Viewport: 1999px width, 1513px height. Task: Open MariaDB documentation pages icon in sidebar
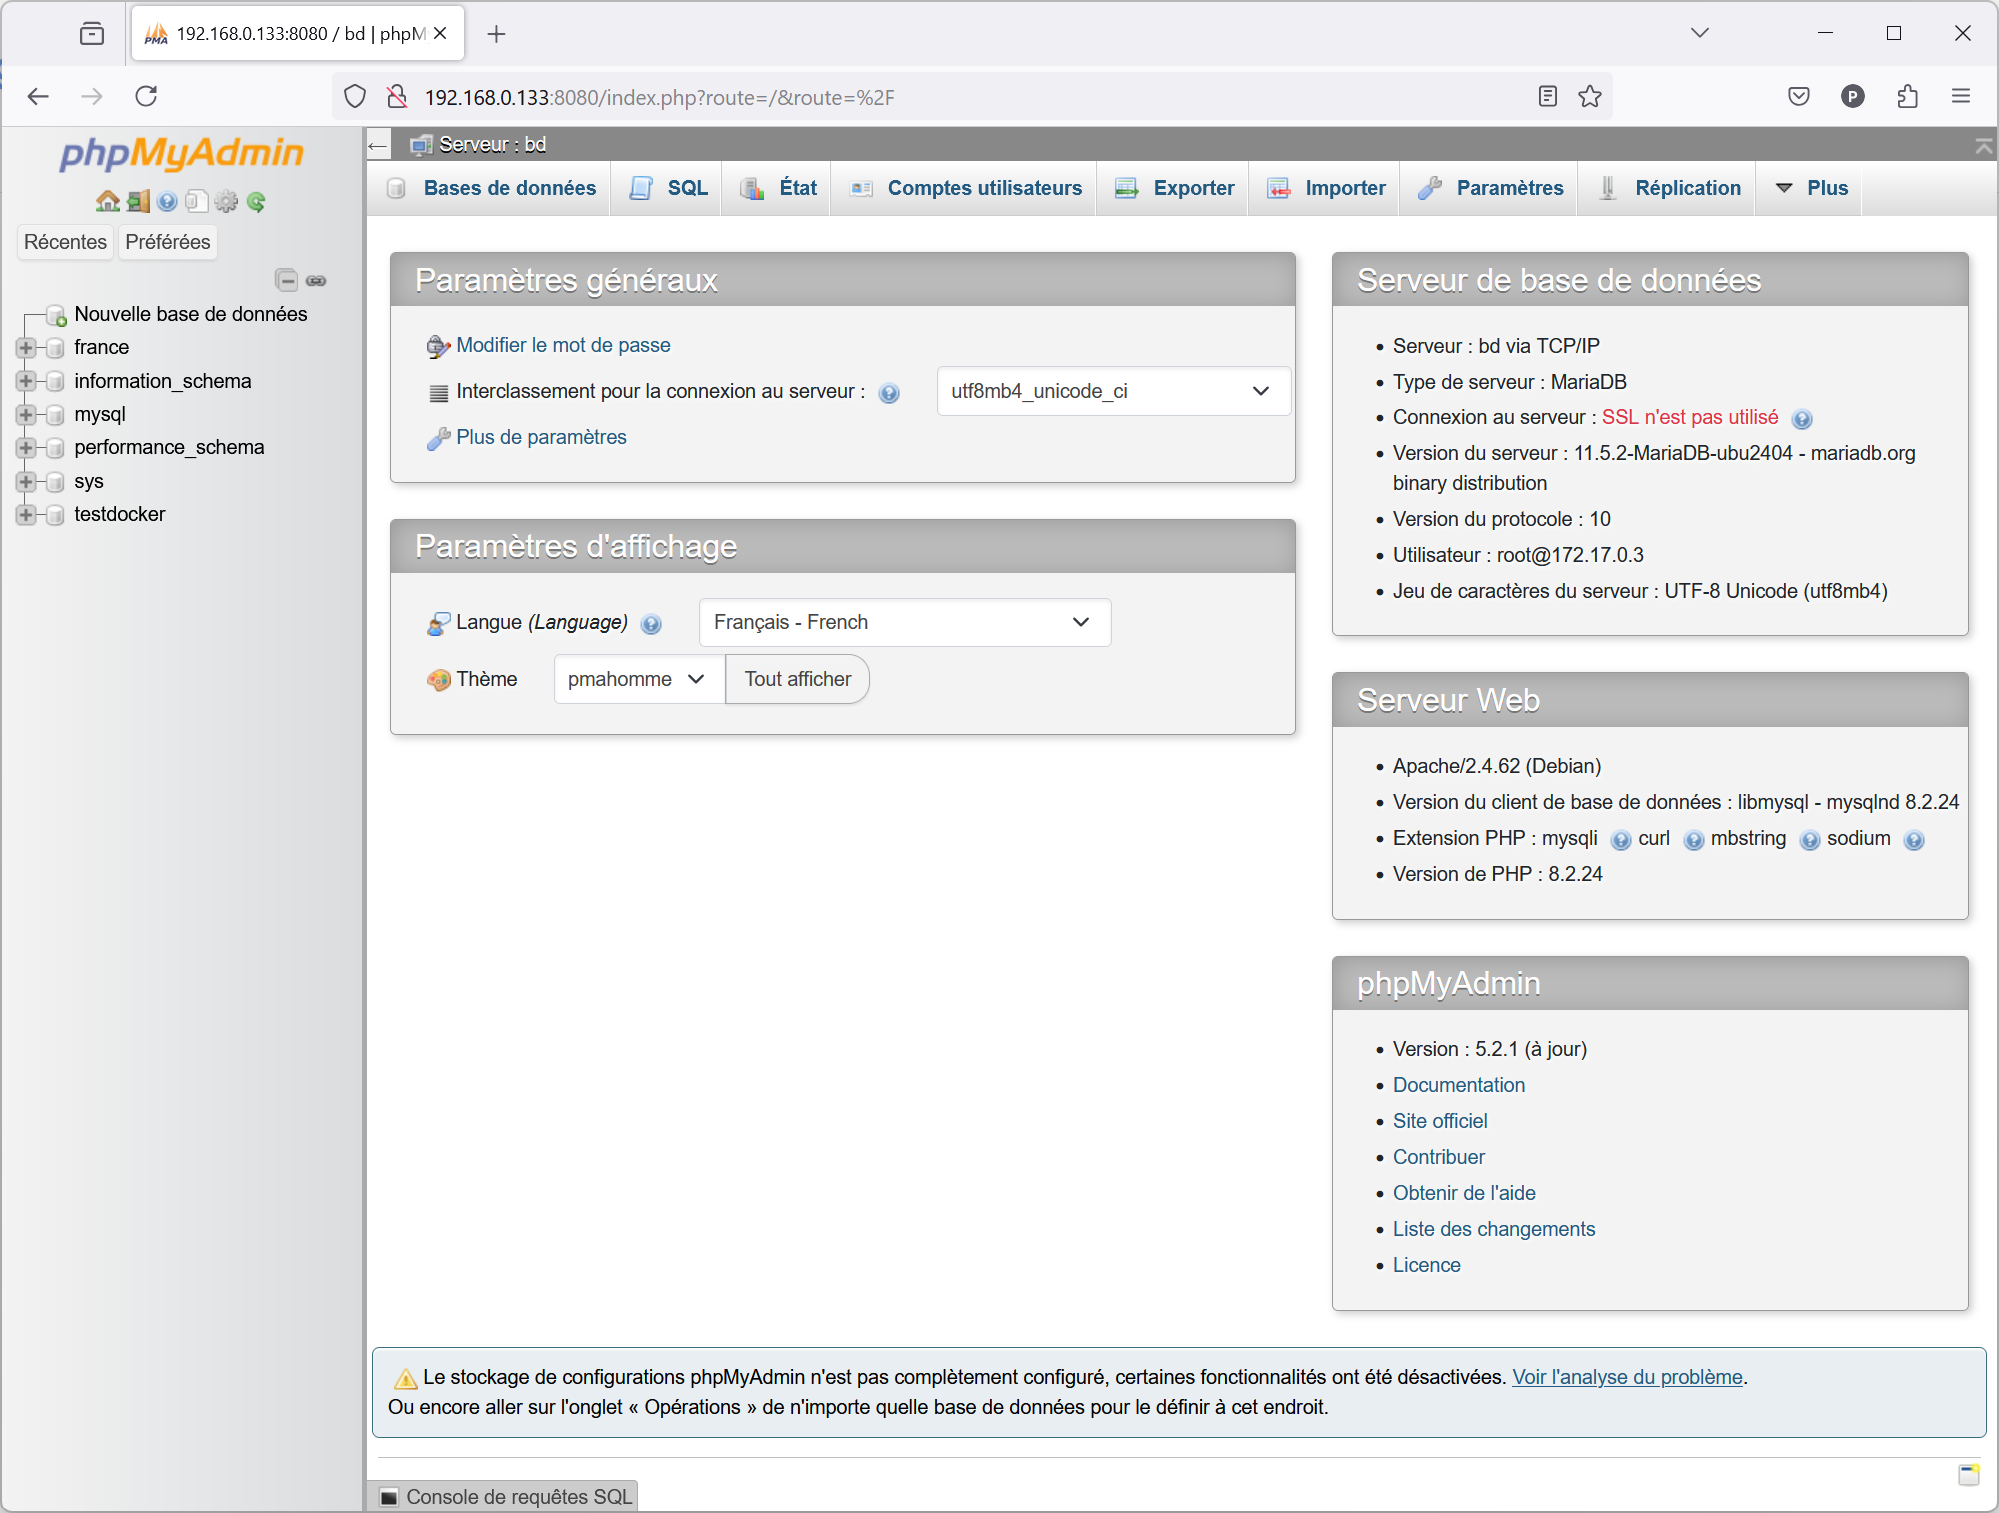coord(197,201)
